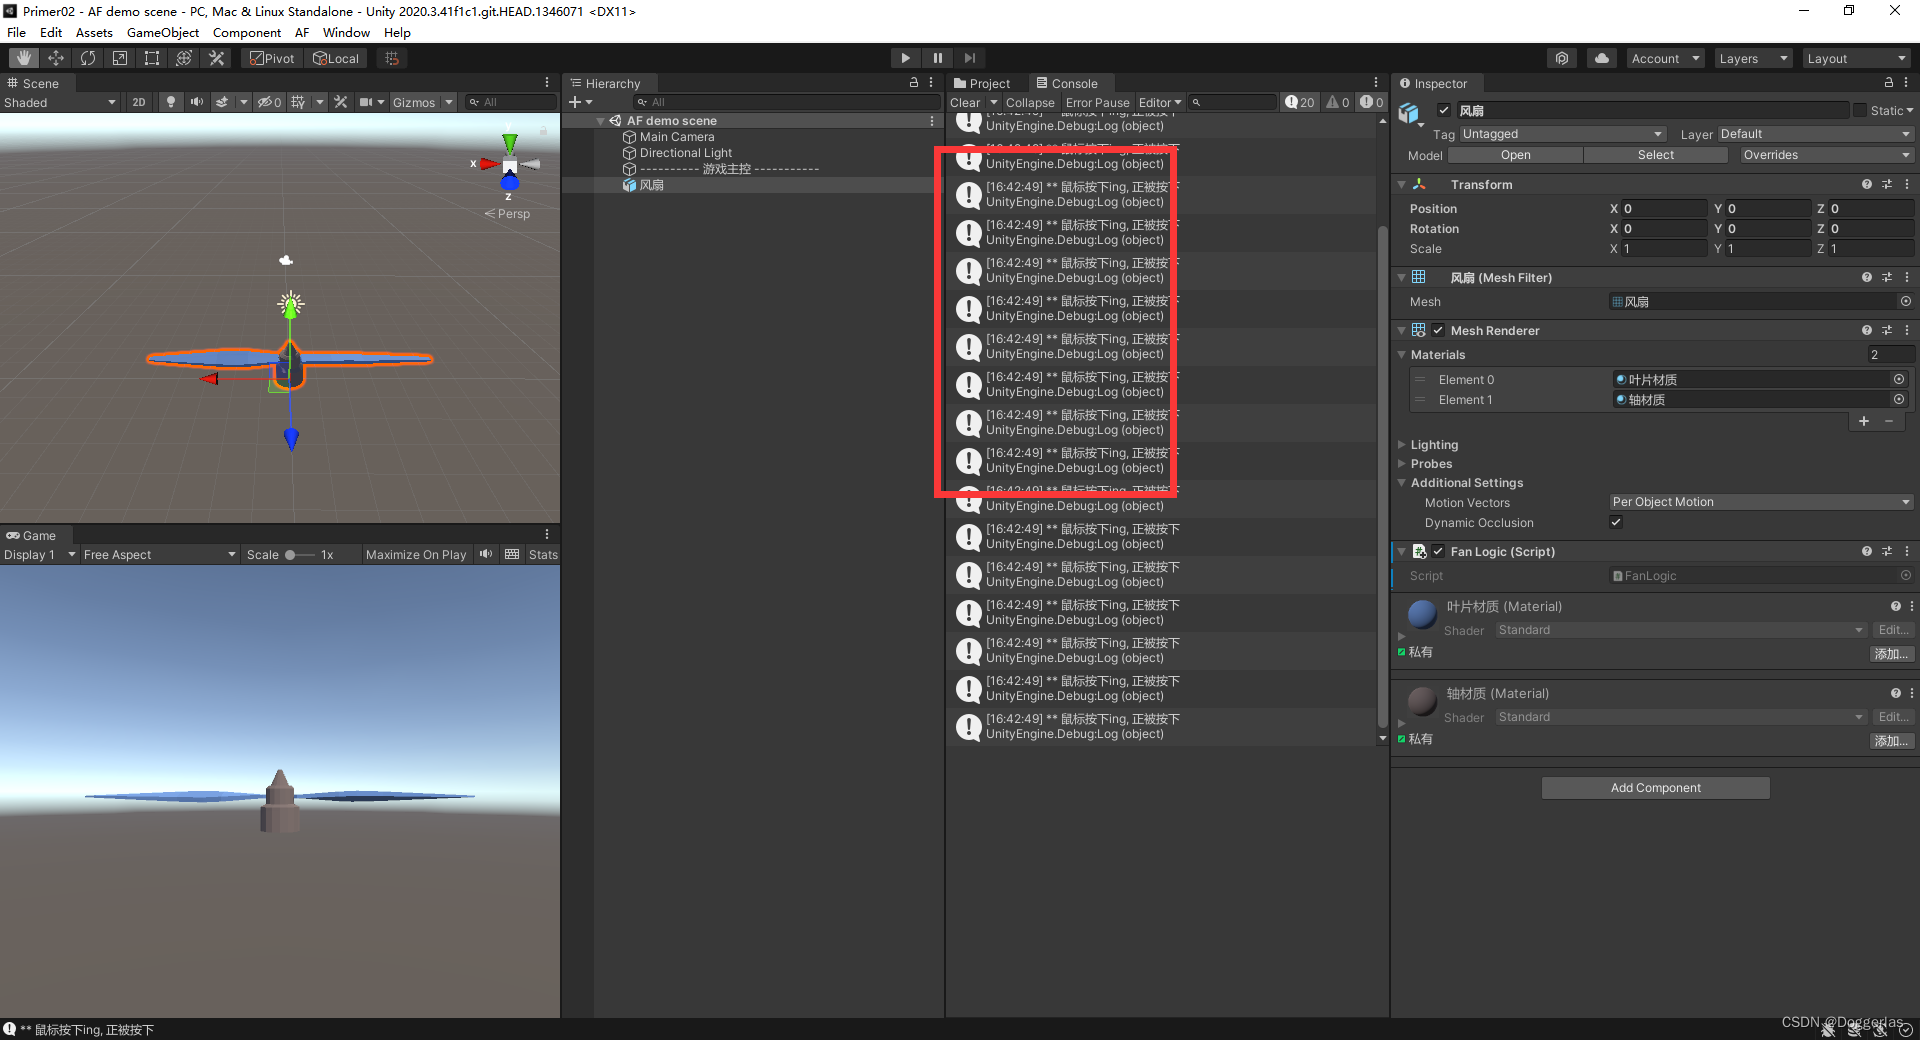Select the Scale tool
This screenshot has width=1920, height=1040.
pyautogui.click(x=120, y=58)
